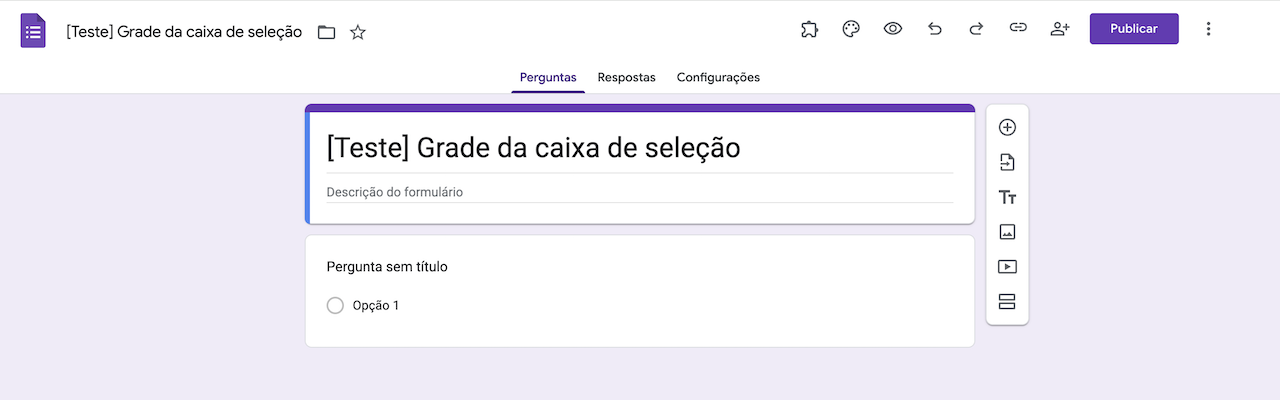Redo the last action
The image size is (1280, 400).
pyautogui.click(x=976, y=29)
